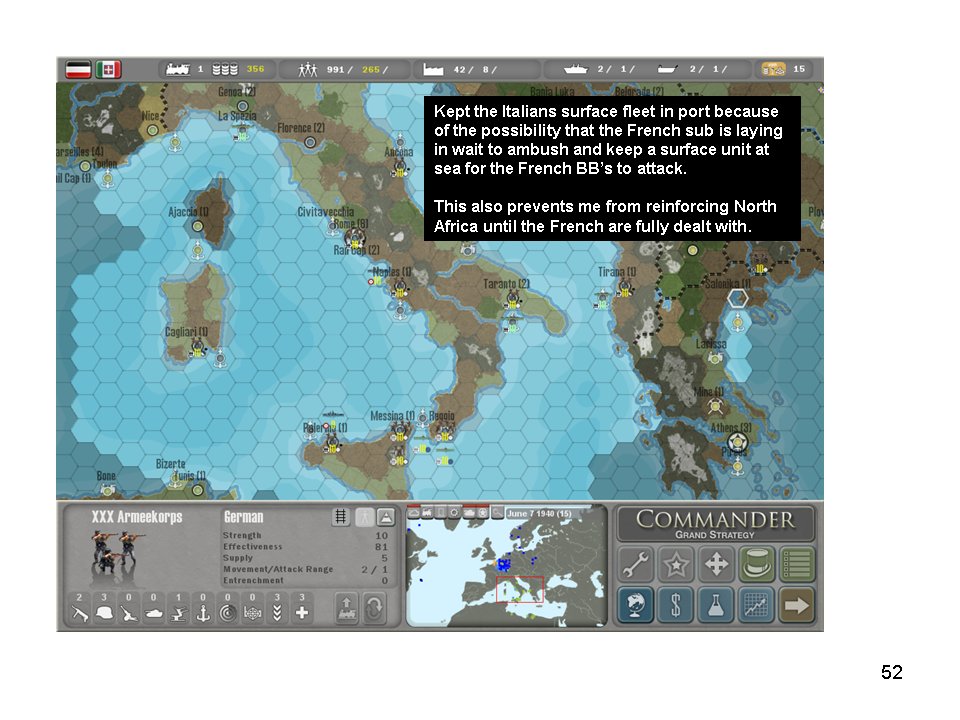Click the upgrade unit arrow button
Viewport: 960px width, 720px height.
point(345,608)
